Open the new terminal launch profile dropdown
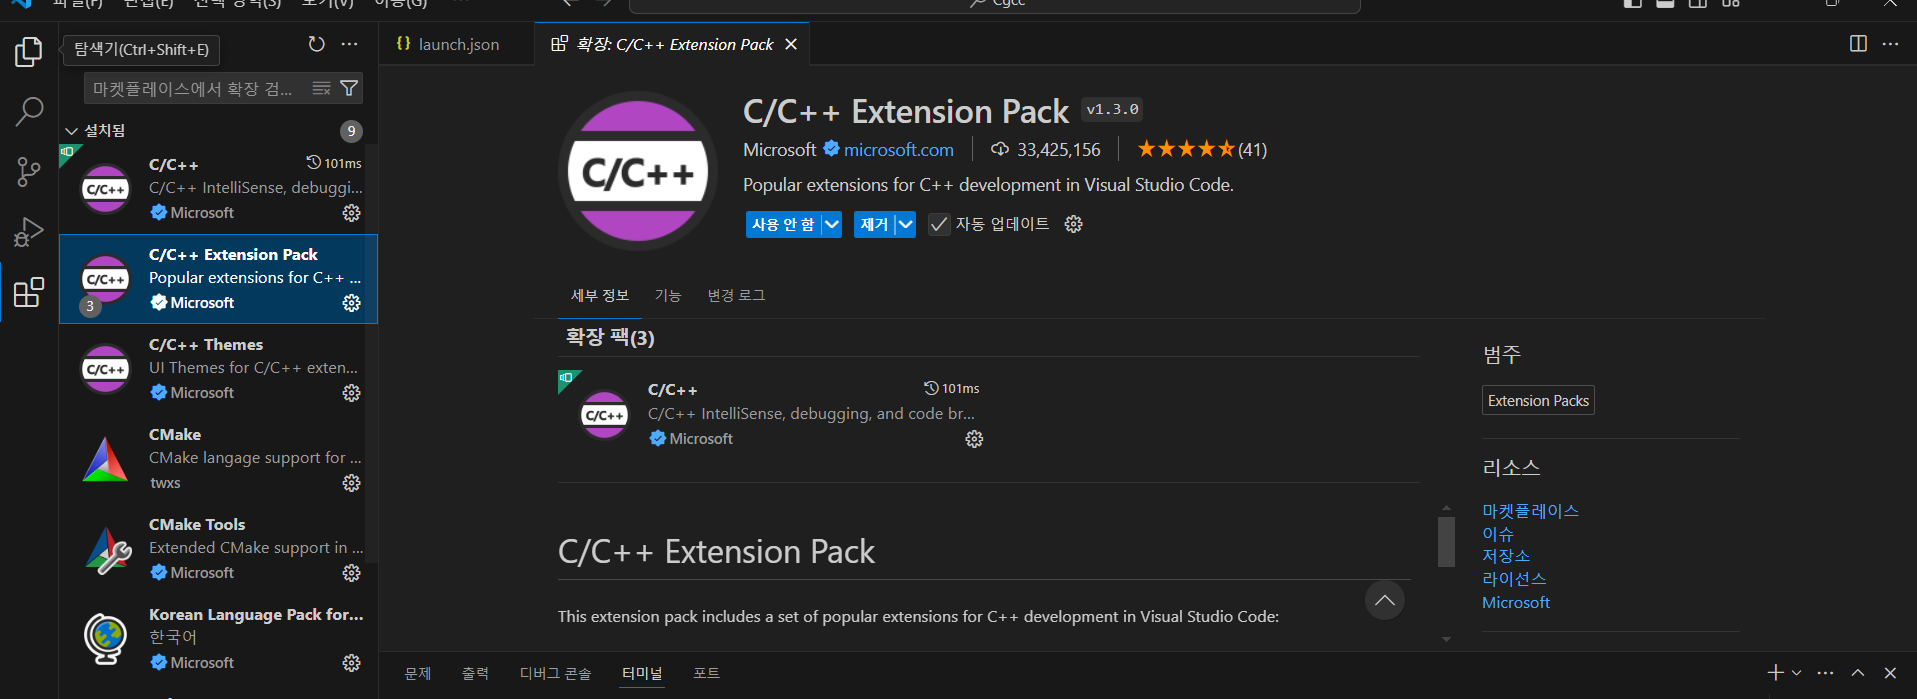The width and height of the screenshot is (1917, 699). [1797, 673]
